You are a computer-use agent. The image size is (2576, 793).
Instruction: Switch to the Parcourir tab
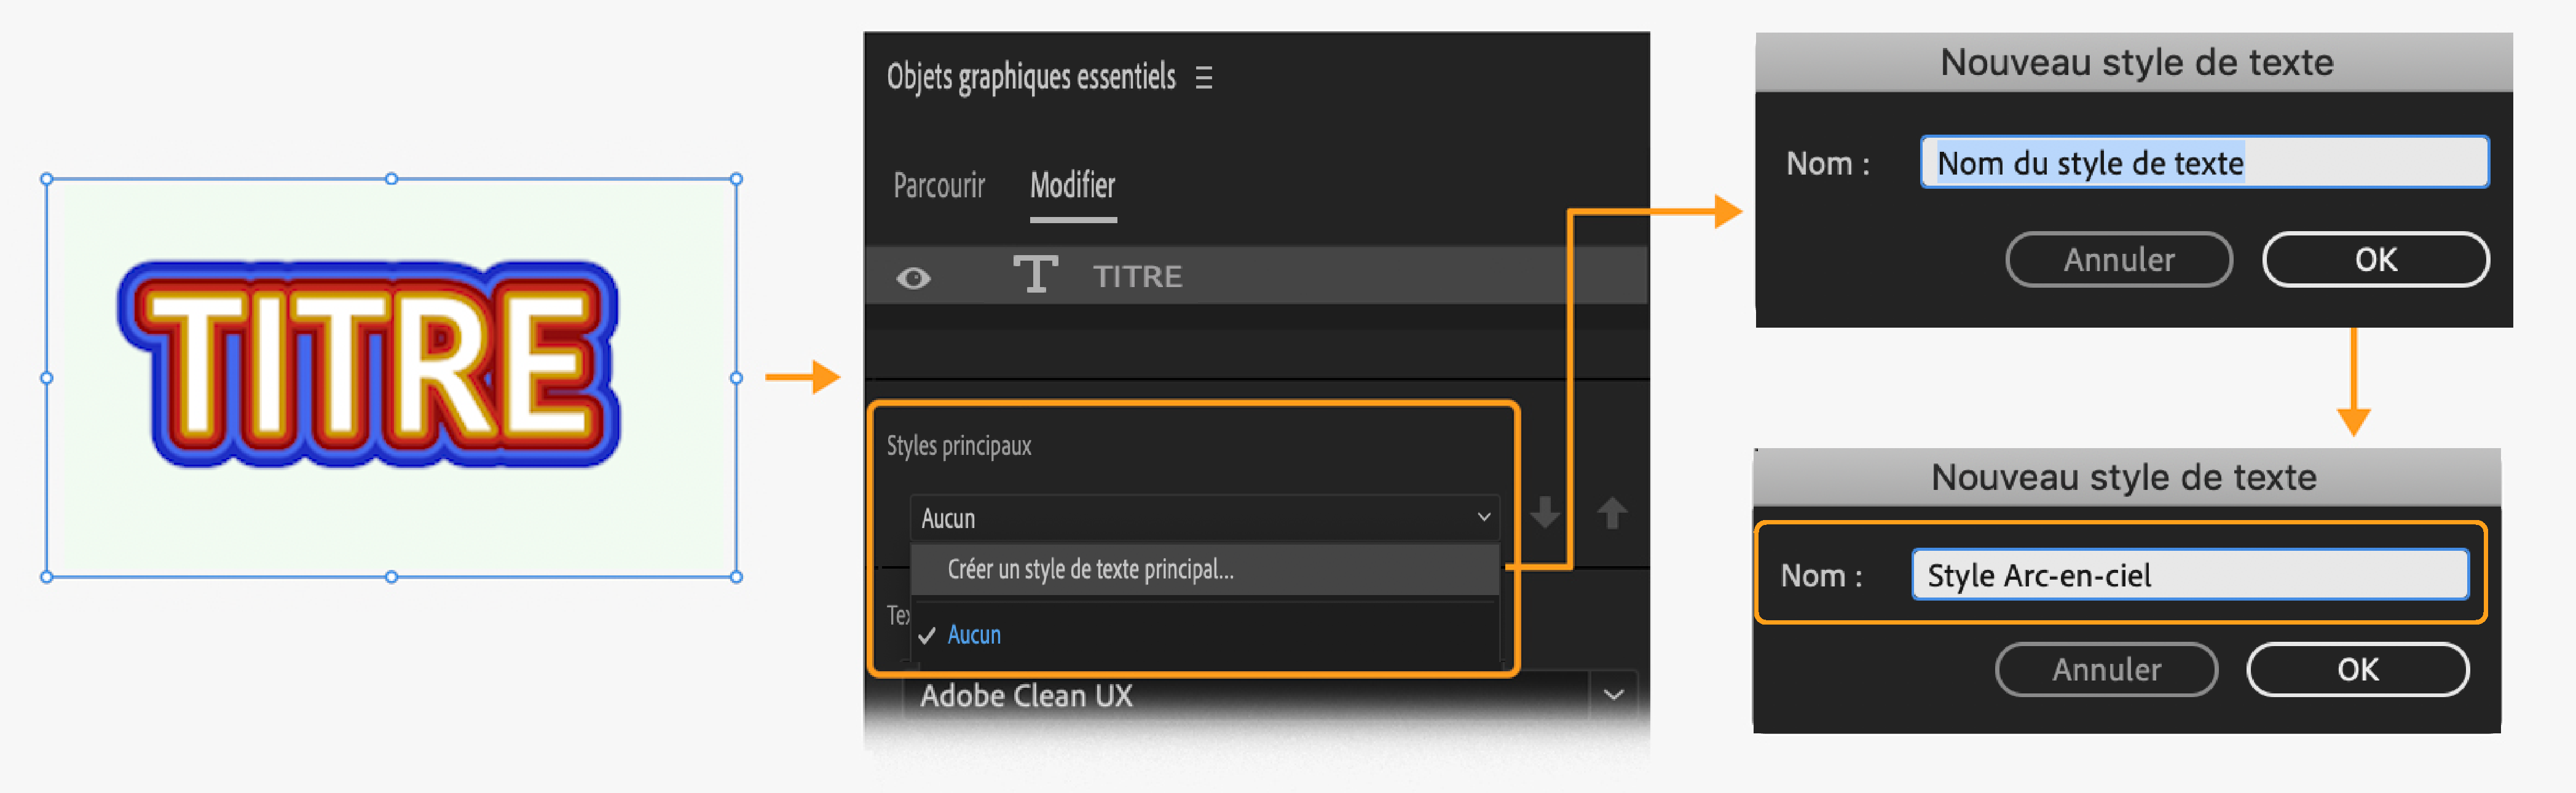point(938,186)
